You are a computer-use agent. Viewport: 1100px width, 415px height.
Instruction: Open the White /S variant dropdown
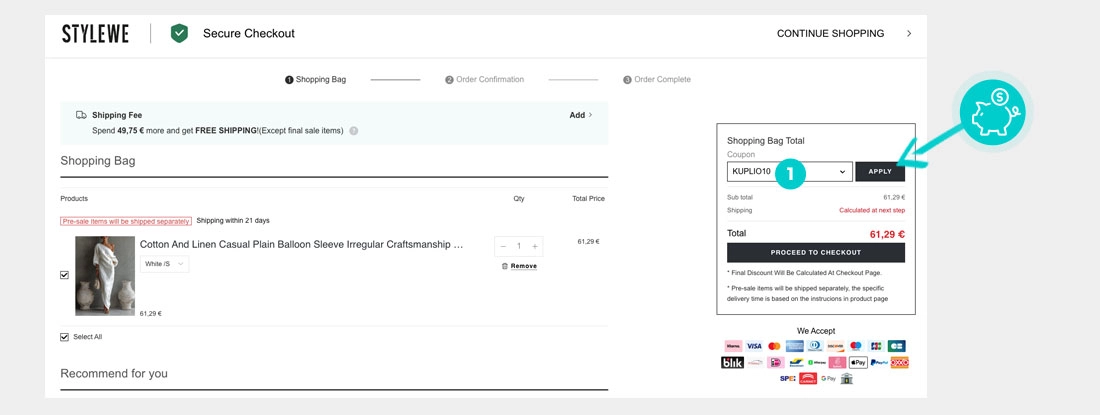click(165, 264)
